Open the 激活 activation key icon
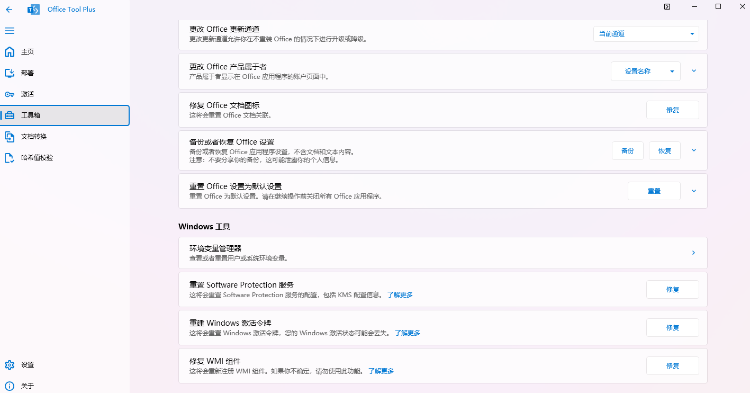Viewport: 750px width, 393px height. tap(10, 94)
